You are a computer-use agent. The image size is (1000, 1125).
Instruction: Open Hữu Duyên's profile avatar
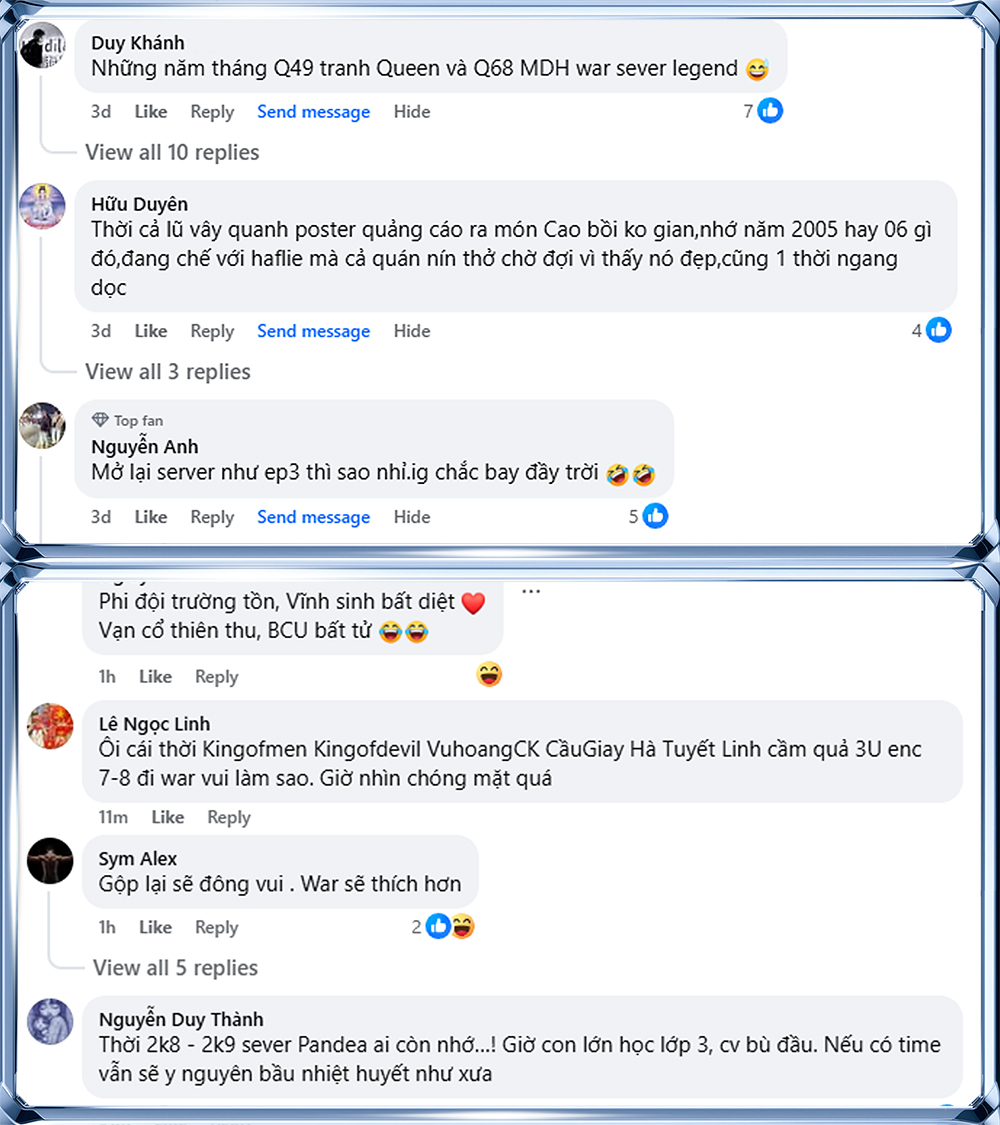tap(43, 206)
